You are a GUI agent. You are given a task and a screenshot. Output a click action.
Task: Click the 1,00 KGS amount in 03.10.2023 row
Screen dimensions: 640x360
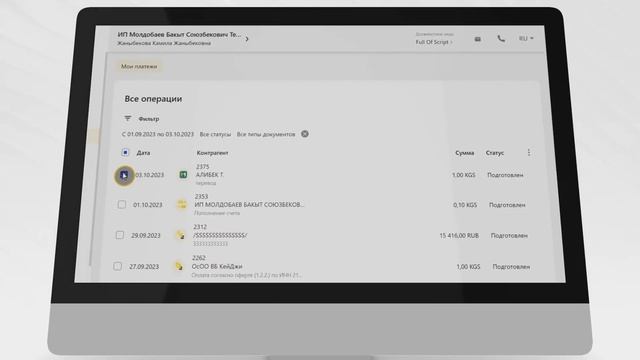[464, 175]
